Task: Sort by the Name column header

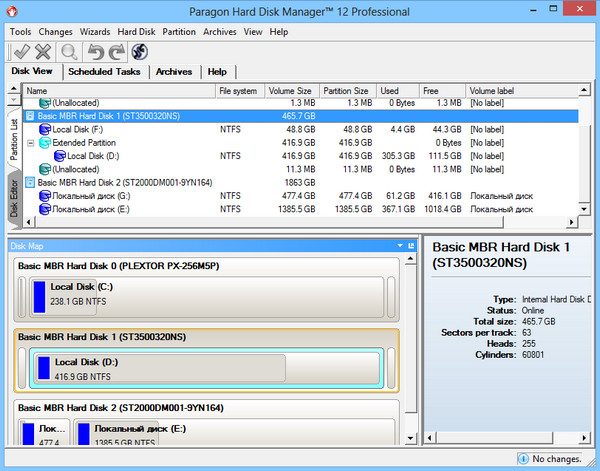Action: [x=119, y=91]
